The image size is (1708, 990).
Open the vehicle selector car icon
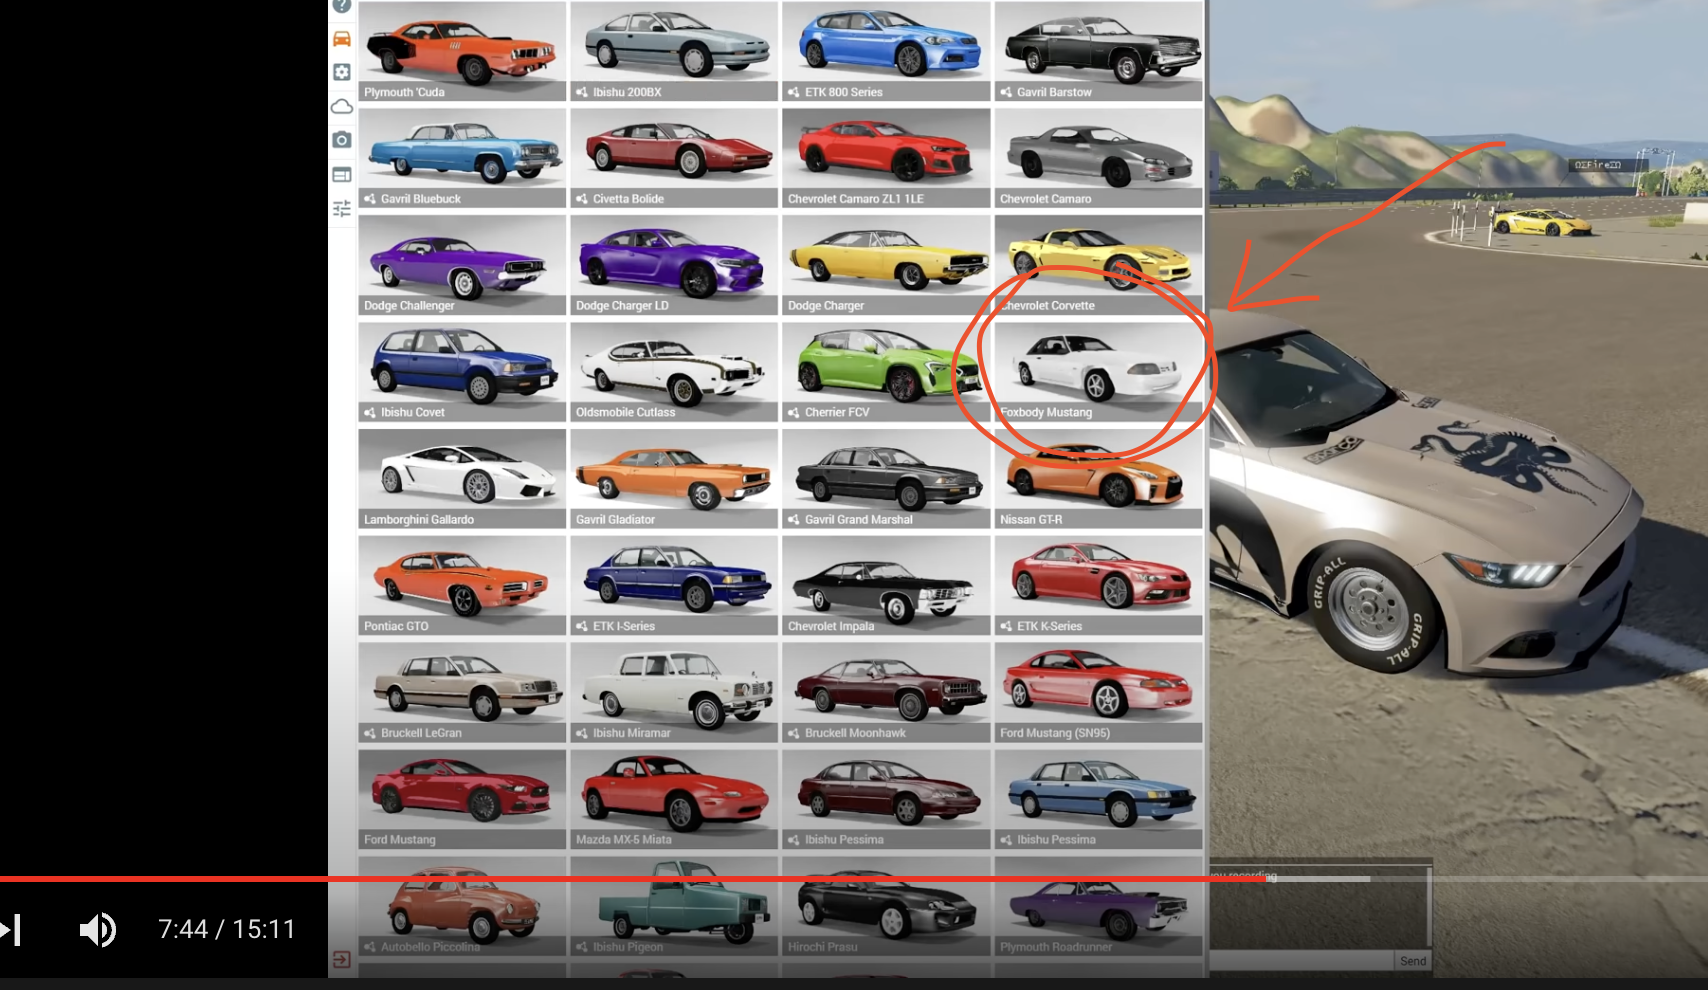tap(342, 39)
